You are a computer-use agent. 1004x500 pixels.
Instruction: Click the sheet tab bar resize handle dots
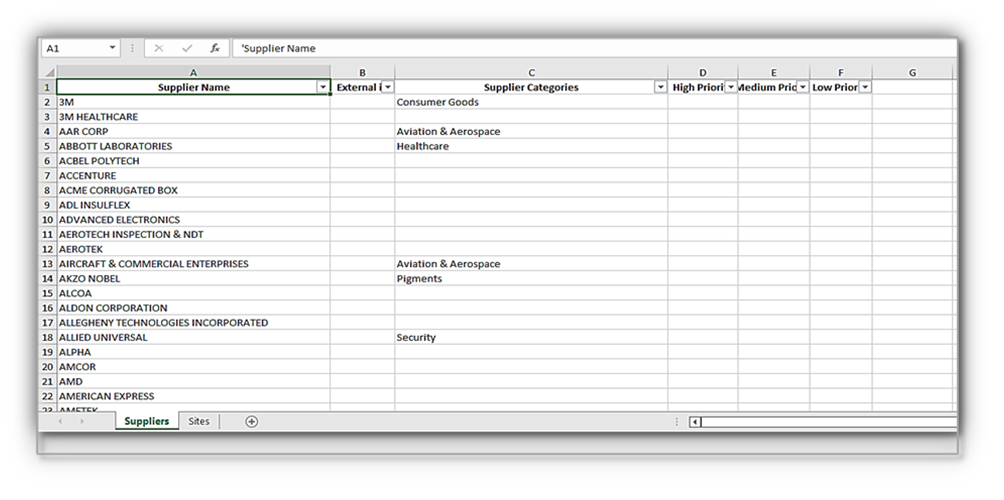677,422
